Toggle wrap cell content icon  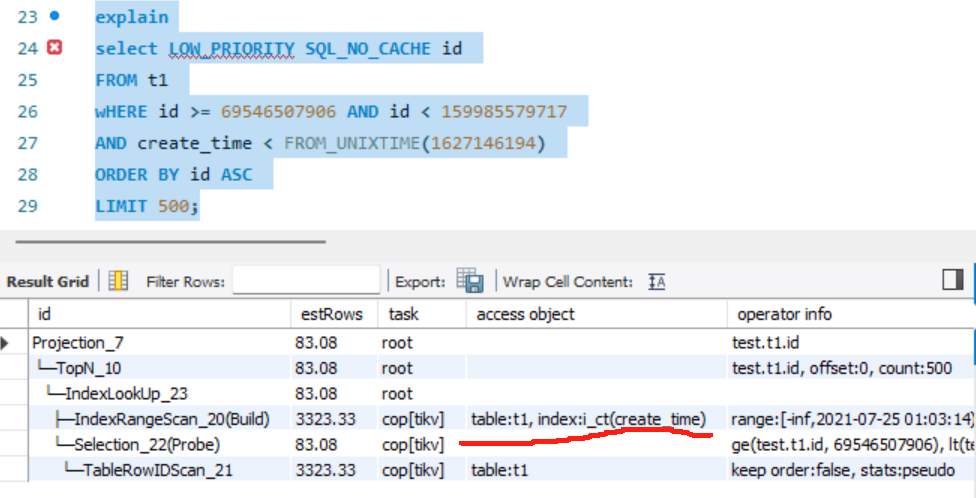click(657, 281)
